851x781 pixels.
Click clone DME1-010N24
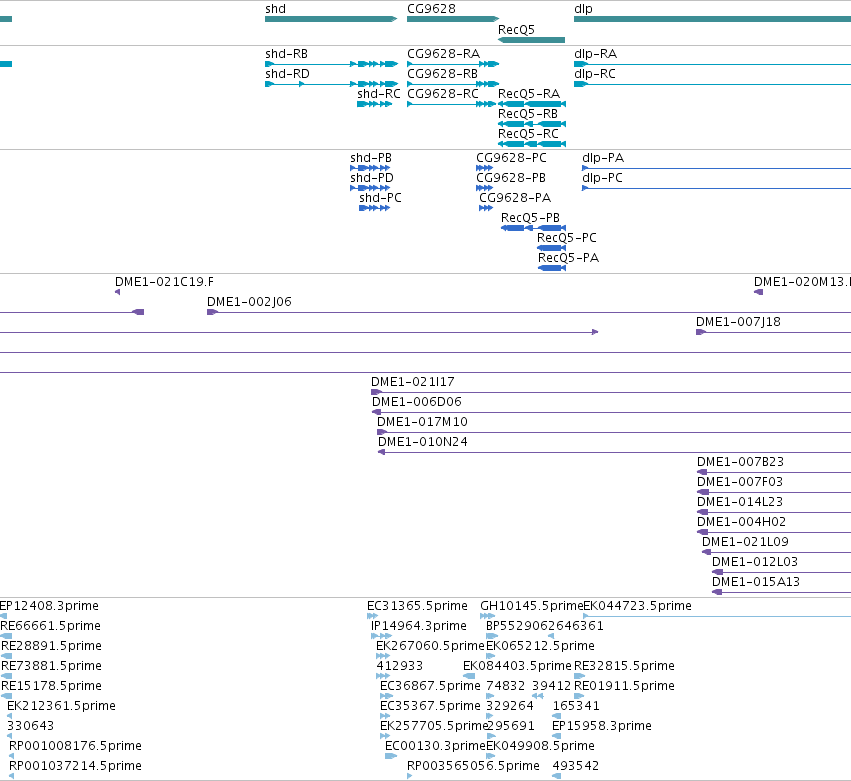[614, 452]
